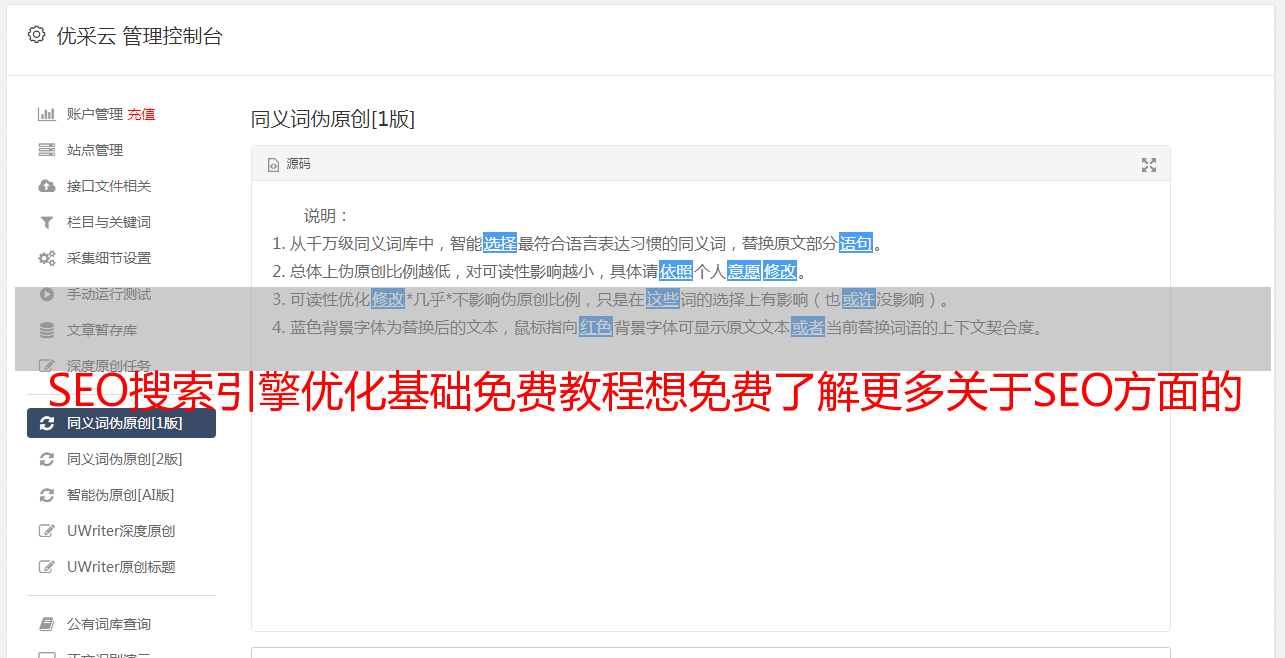The width and height of the screenshot is (1285, 658).
Task: Click the filter icon for 栏目与关键词
Action: 46,222
